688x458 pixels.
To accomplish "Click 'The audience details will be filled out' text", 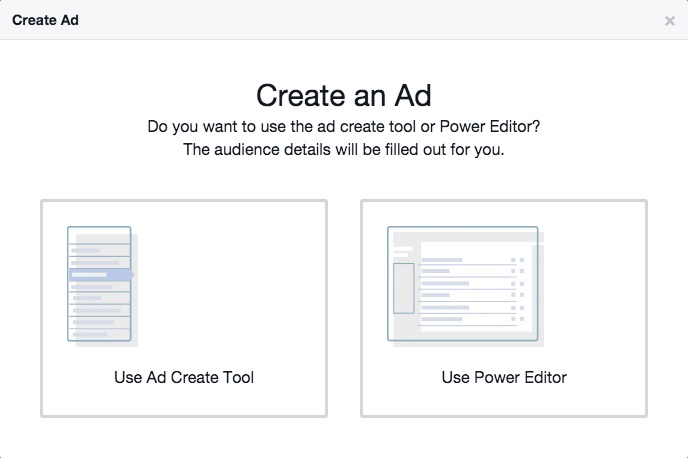I will 344,149.
